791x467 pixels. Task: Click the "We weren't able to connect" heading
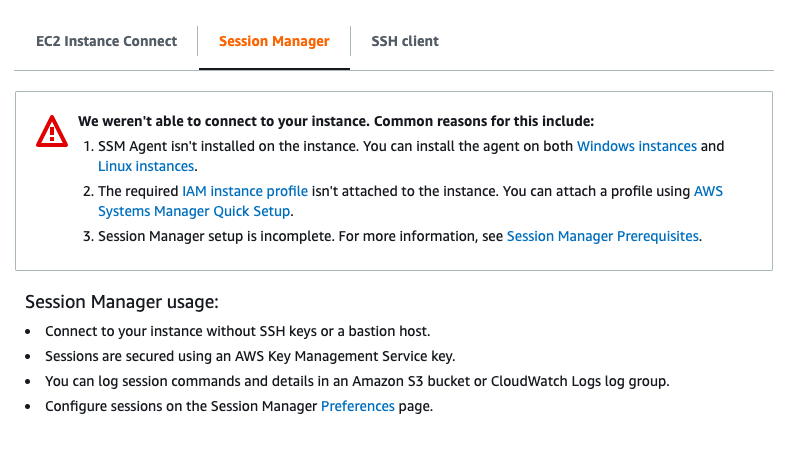pyautogui.click(x=336, y=121)
